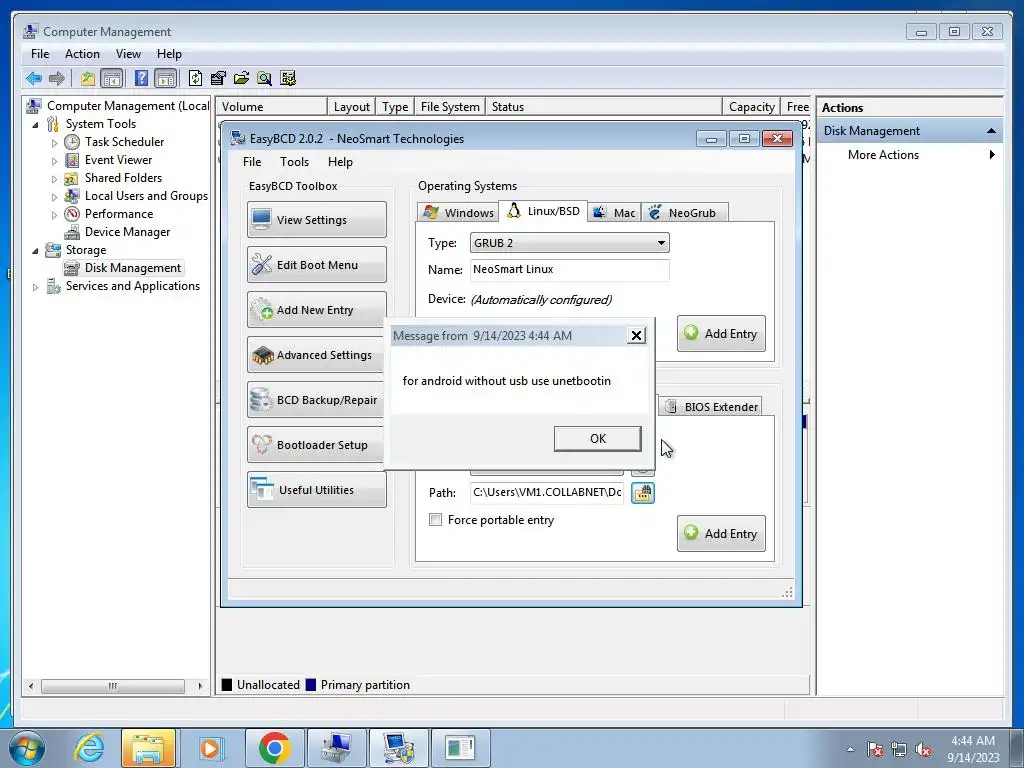Viewport: 1024px width, 768px height.
Task: Click the network tray icon
Action: click(x=899, y=750)
